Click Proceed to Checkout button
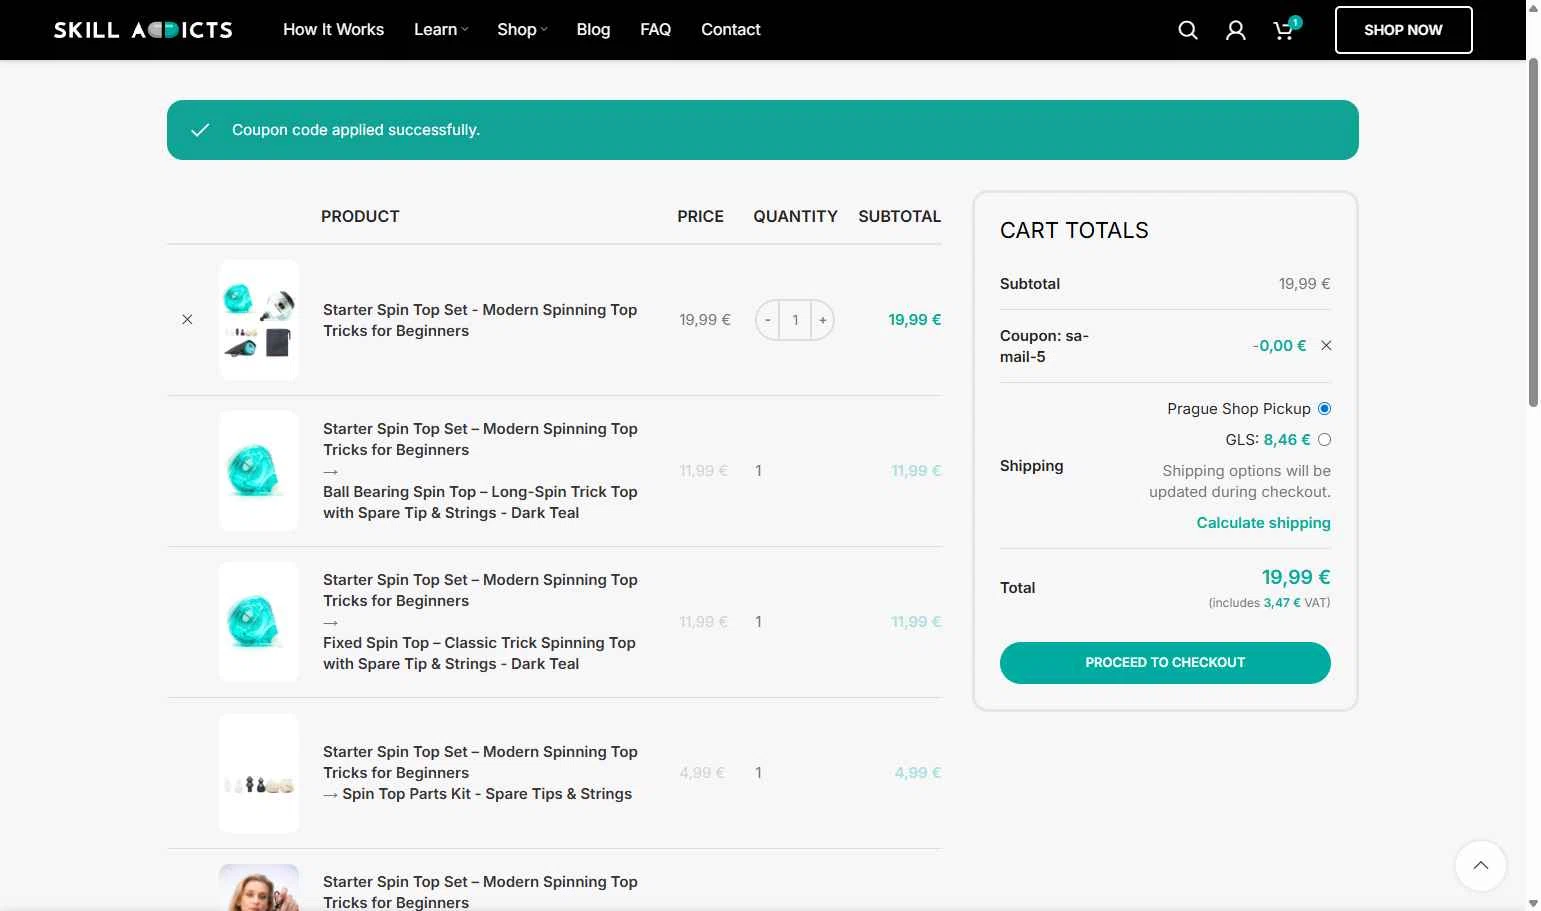The width and height of the screenshot is (1541, 911). coord(1165,663)
